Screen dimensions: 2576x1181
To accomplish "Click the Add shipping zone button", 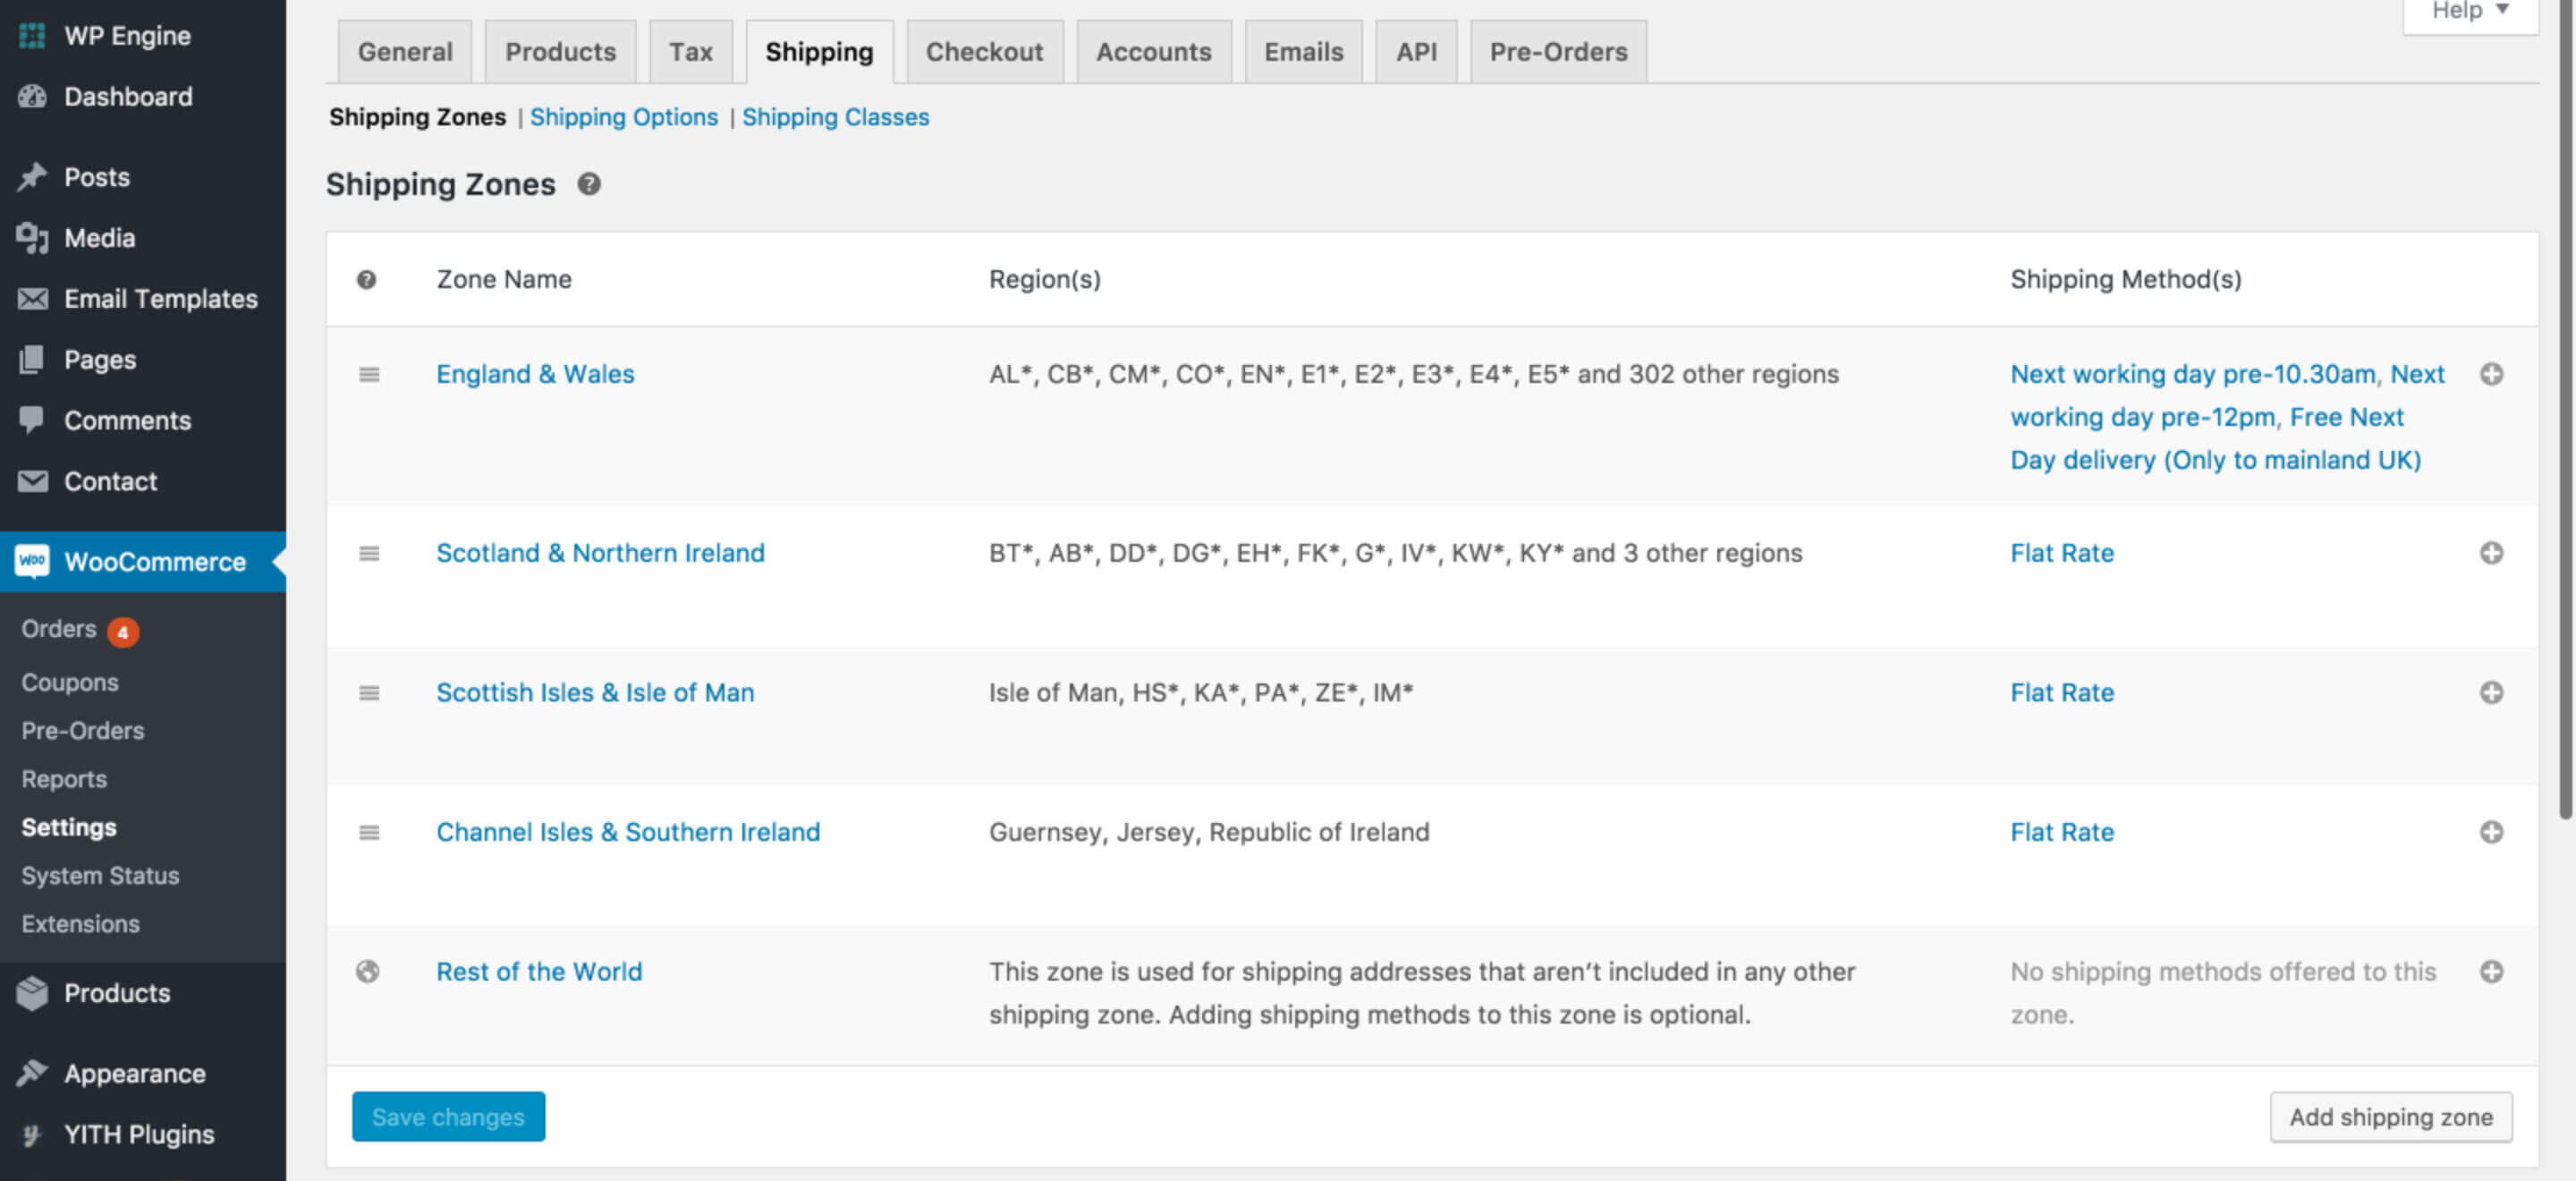I will 2390,1116.
